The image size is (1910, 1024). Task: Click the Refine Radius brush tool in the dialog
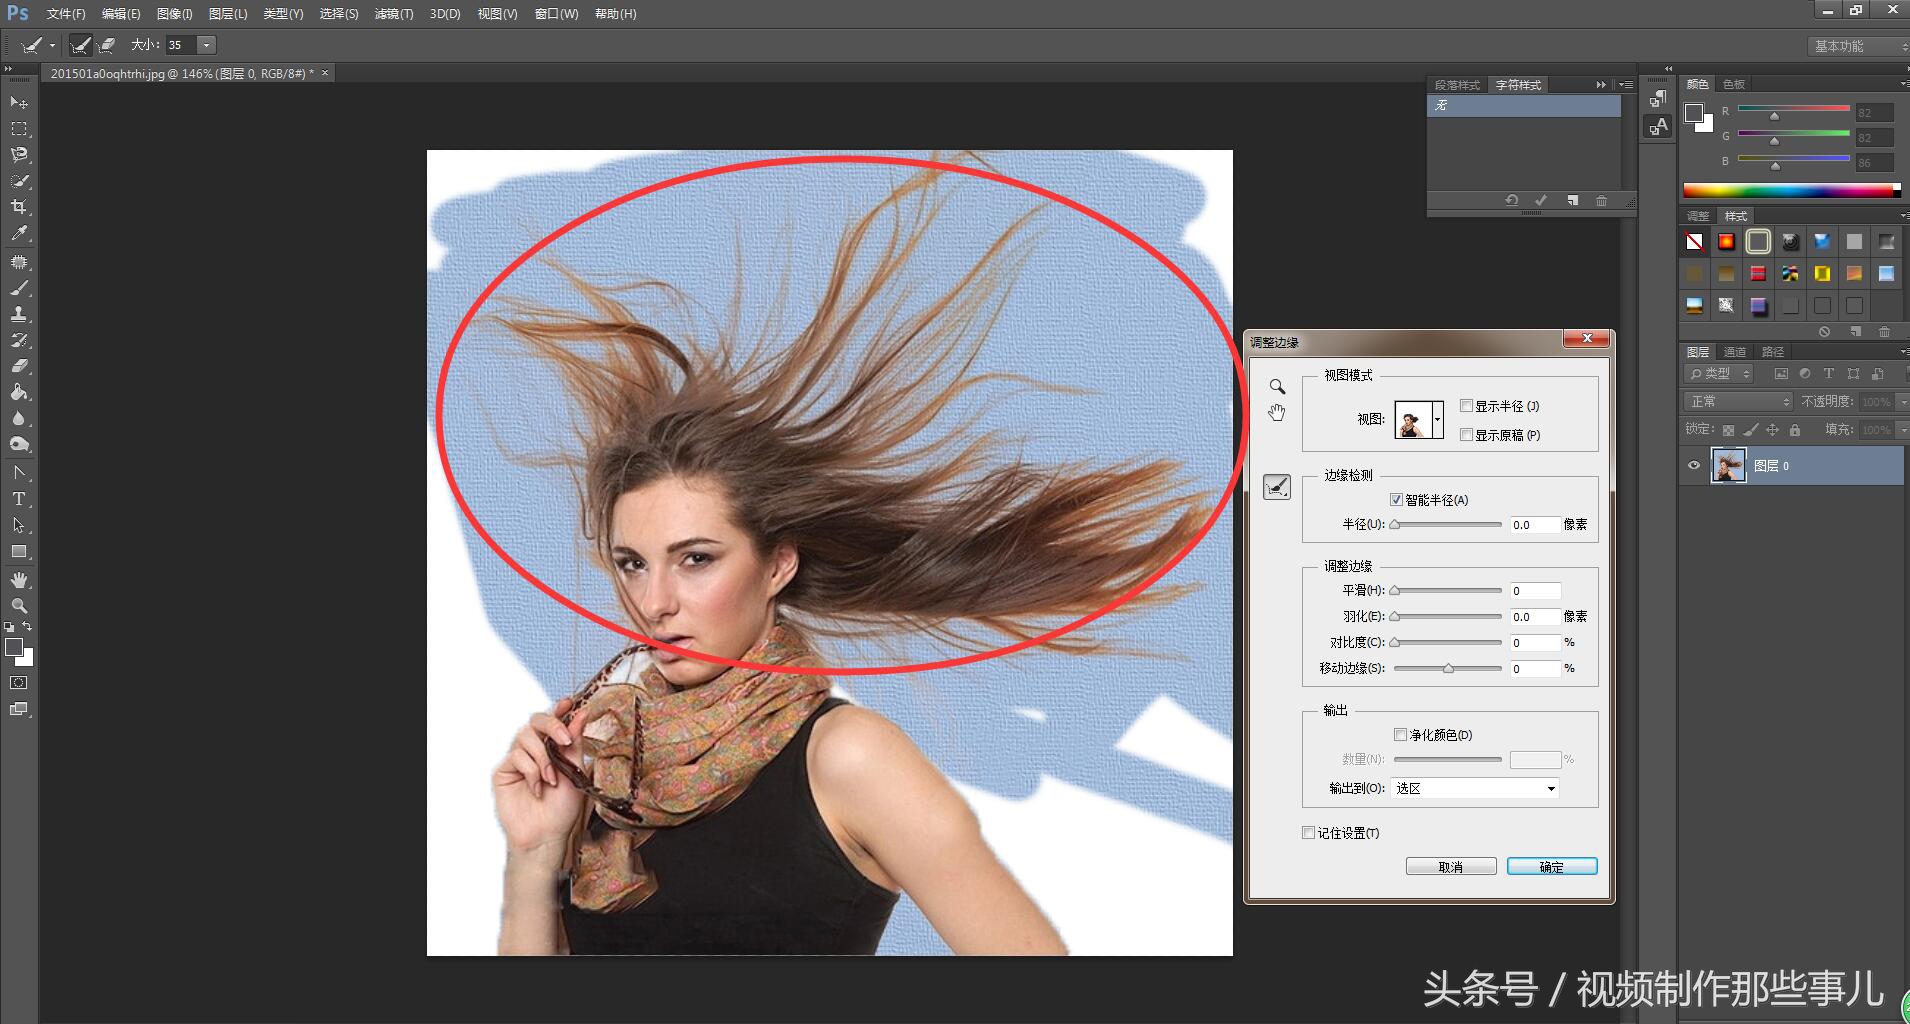click(x=1277, y=487)
